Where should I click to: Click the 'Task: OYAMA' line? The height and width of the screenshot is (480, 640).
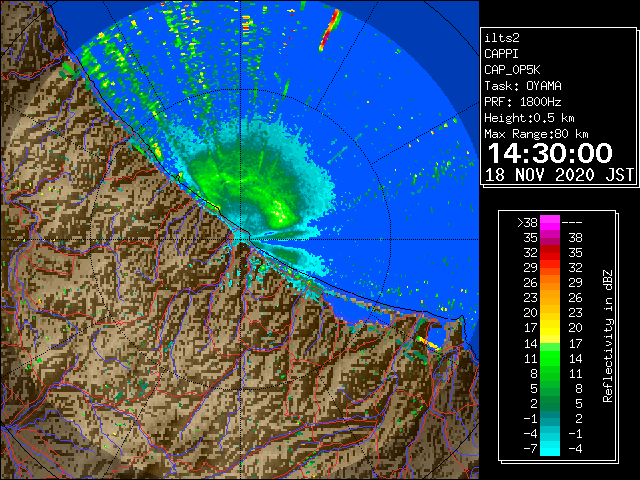[523, 86]
